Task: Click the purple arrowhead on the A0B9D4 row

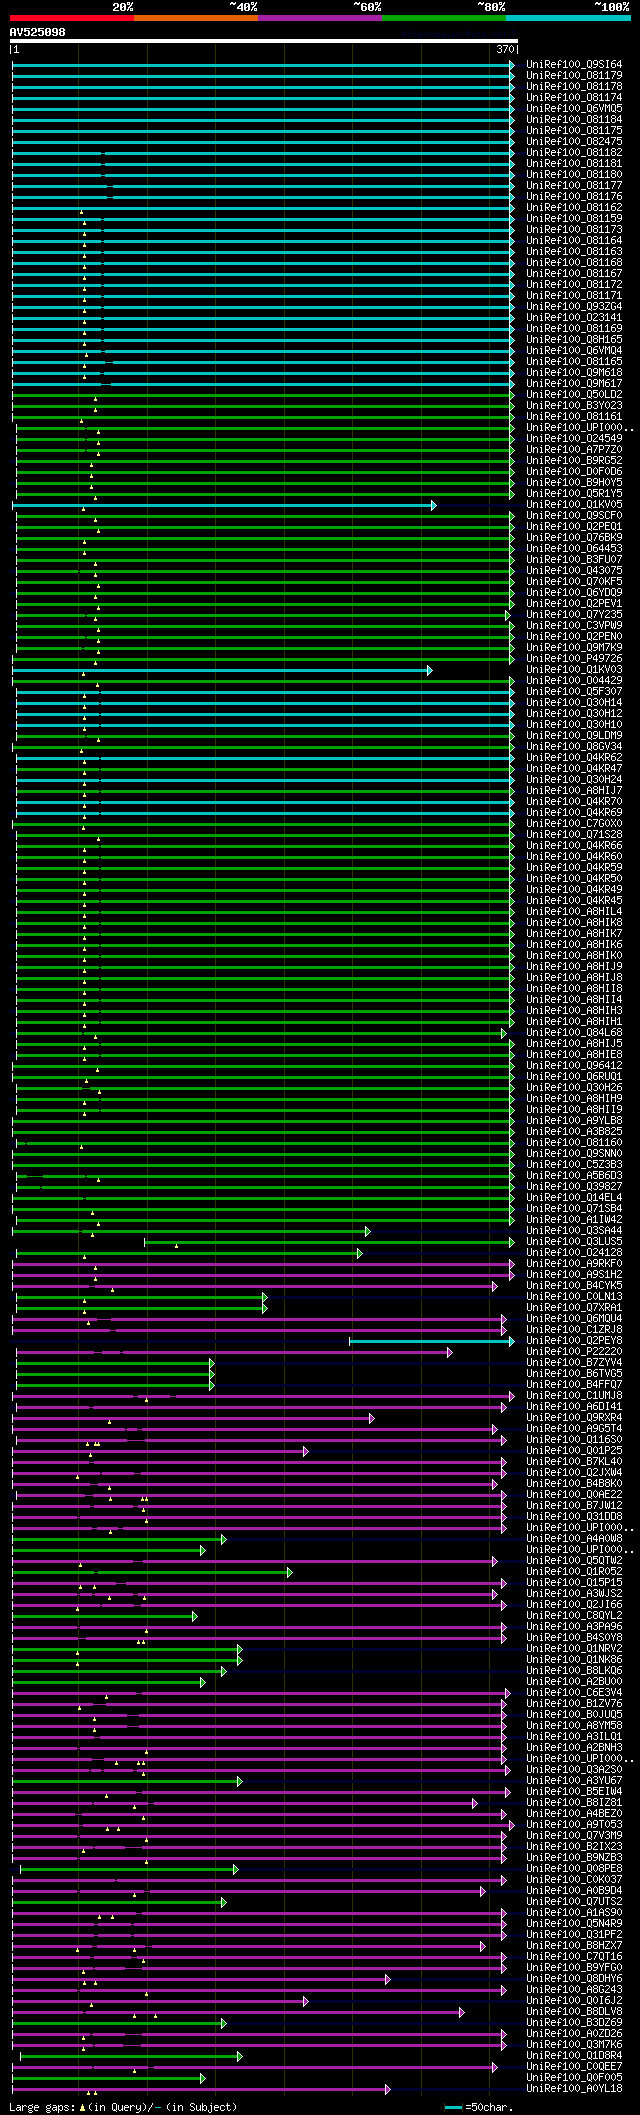Action: 482,1891
